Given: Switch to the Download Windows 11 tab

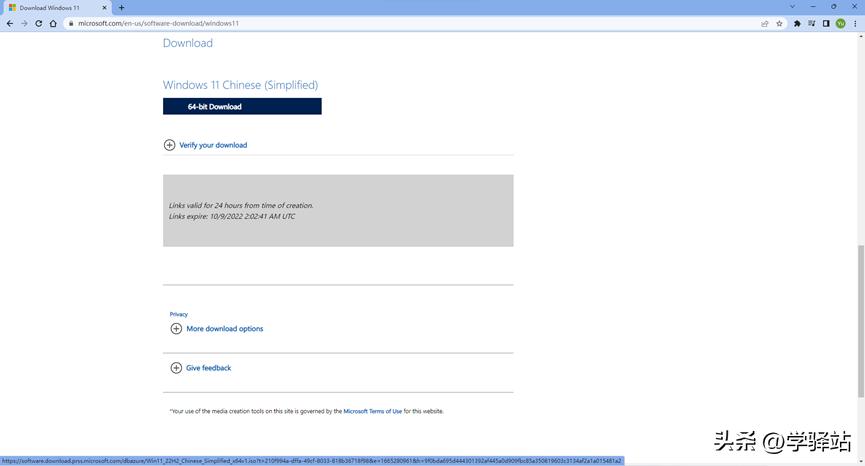Looking at the screenshot, I should 55,8.
